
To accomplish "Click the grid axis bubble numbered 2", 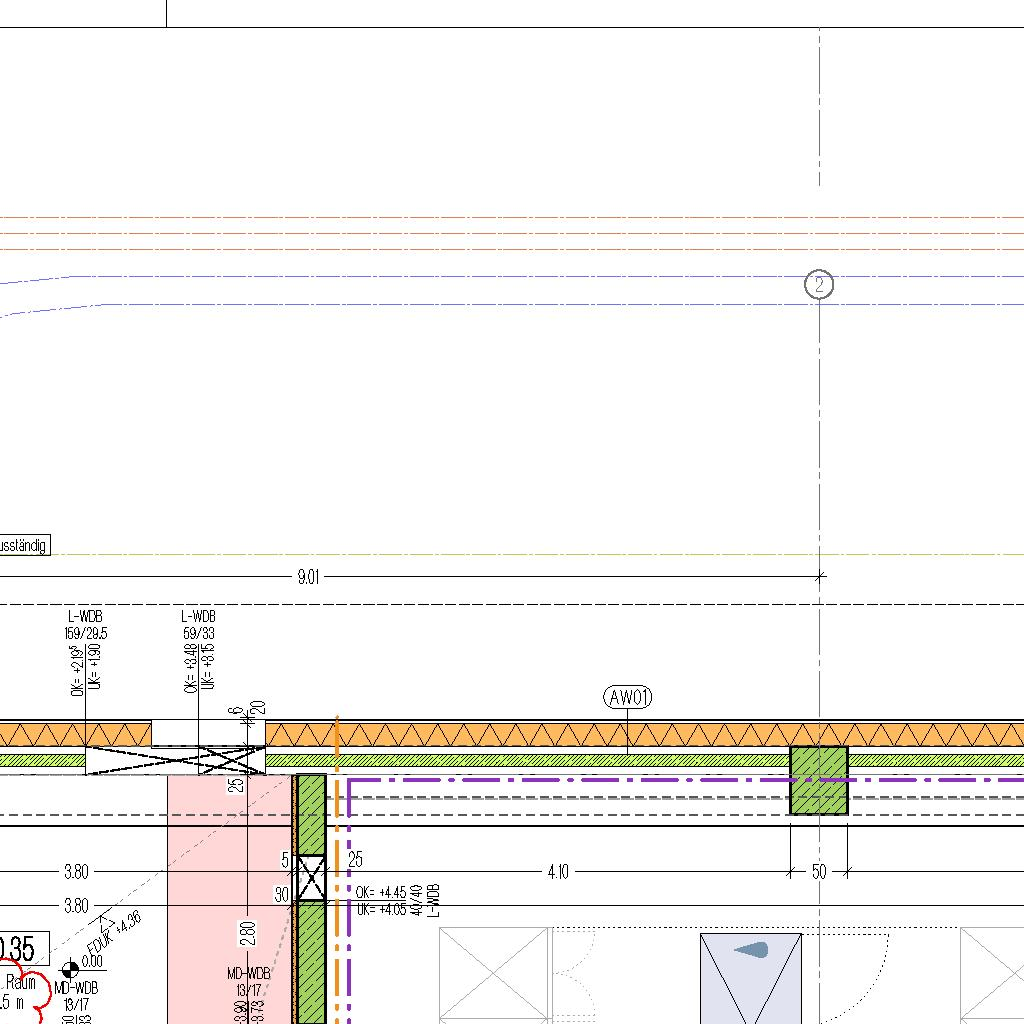I will click(819, 285).
